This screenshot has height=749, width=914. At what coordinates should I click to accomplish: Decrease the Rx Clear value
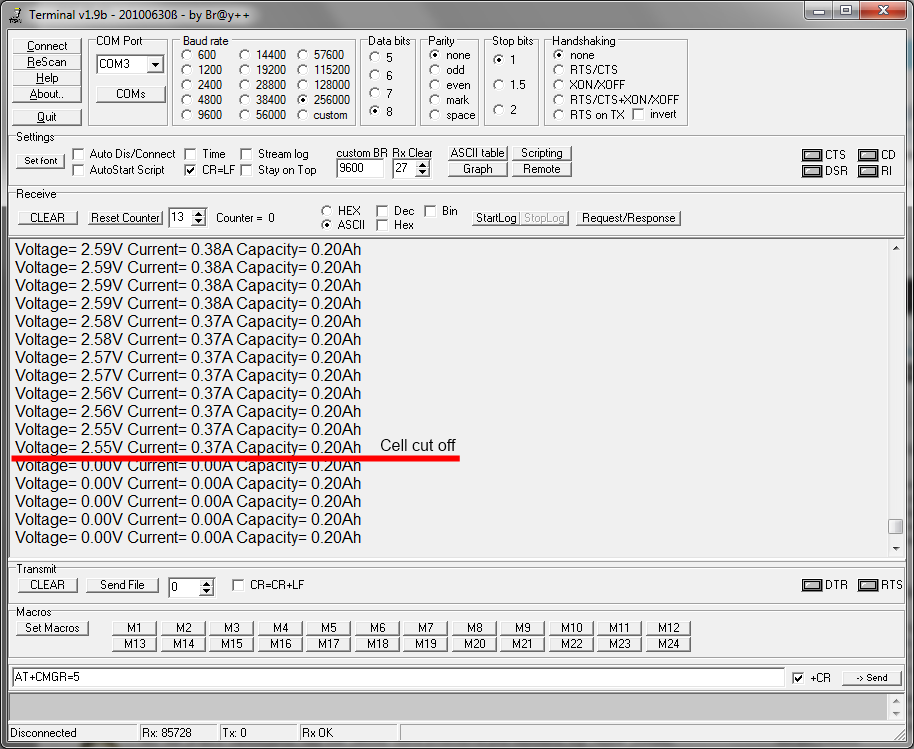pyautogui.click(x=423, y=173)
